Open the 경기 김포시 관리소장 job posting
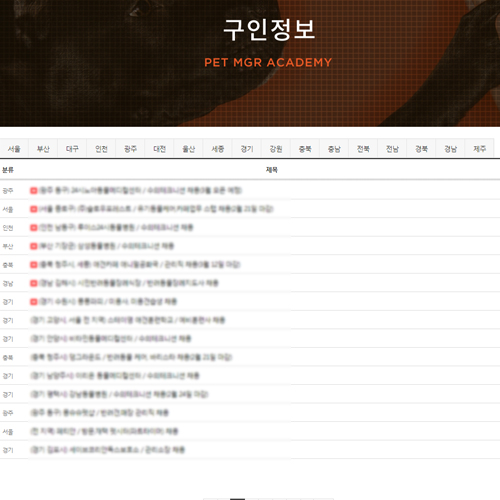Screen dimensions: 500x500 click(108, 450)
